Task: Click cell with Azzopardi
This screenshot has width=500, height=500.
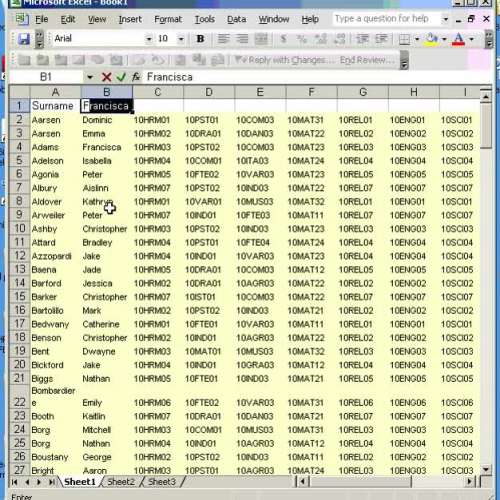Action: click(55, 256)
